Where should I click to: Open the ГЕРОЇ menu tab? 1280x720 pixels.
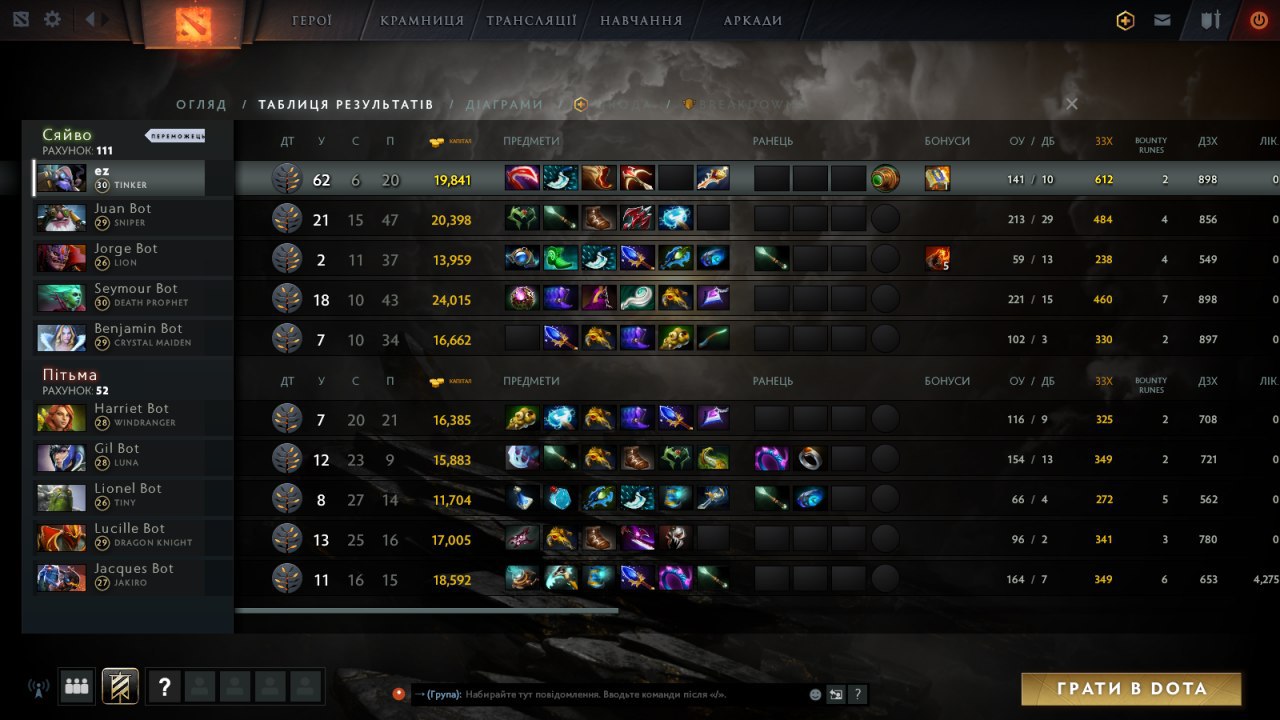(x=312, y=20)
